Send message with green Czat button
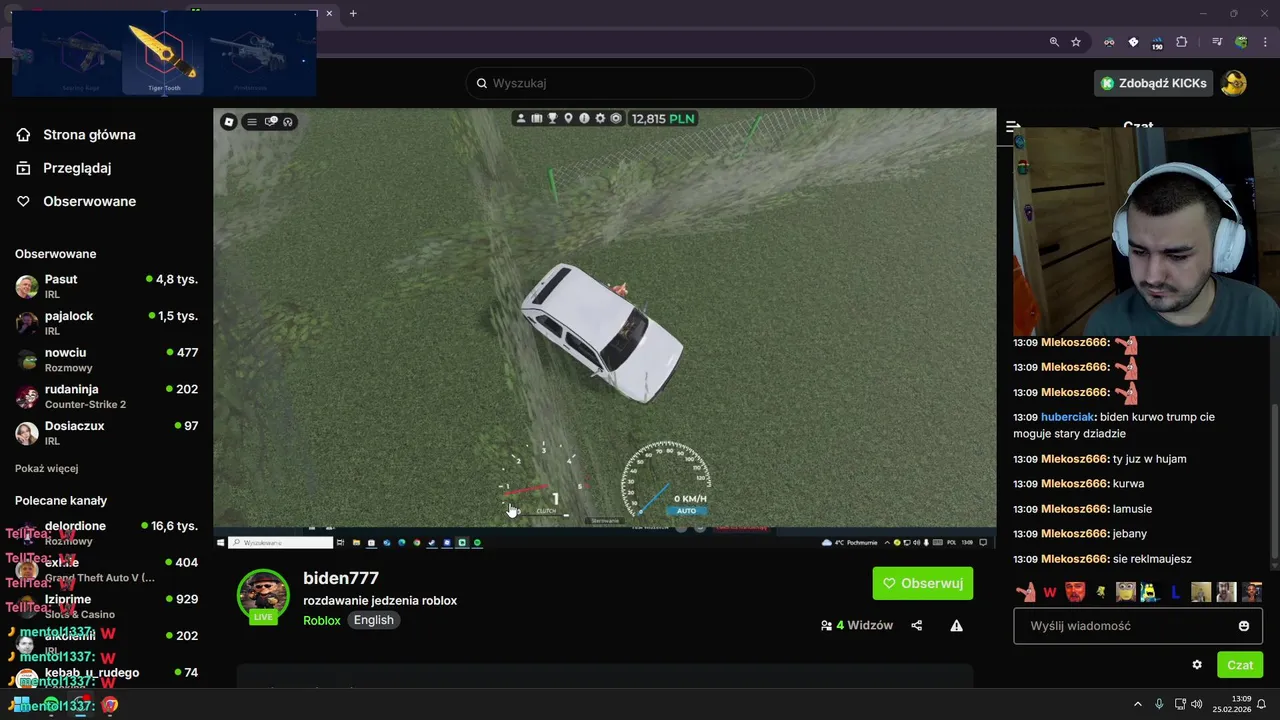 [x=1240, y=665]
